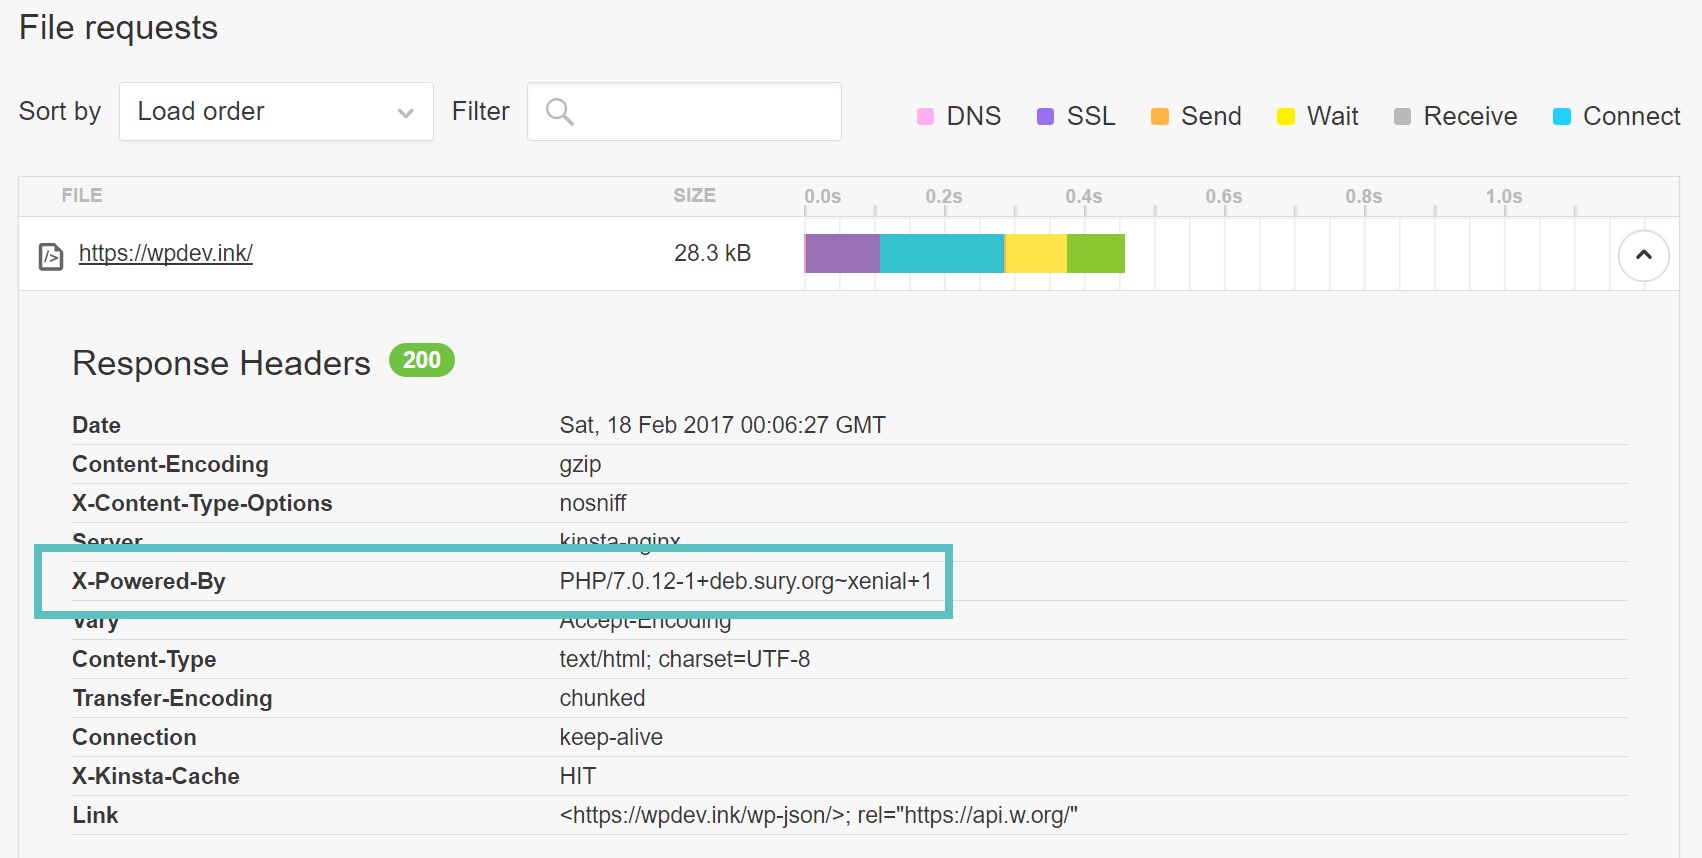The image size is (1702, 858).
Task: Click the Transfer-Encoding chunked value
Action: click(x=602, y=698)
